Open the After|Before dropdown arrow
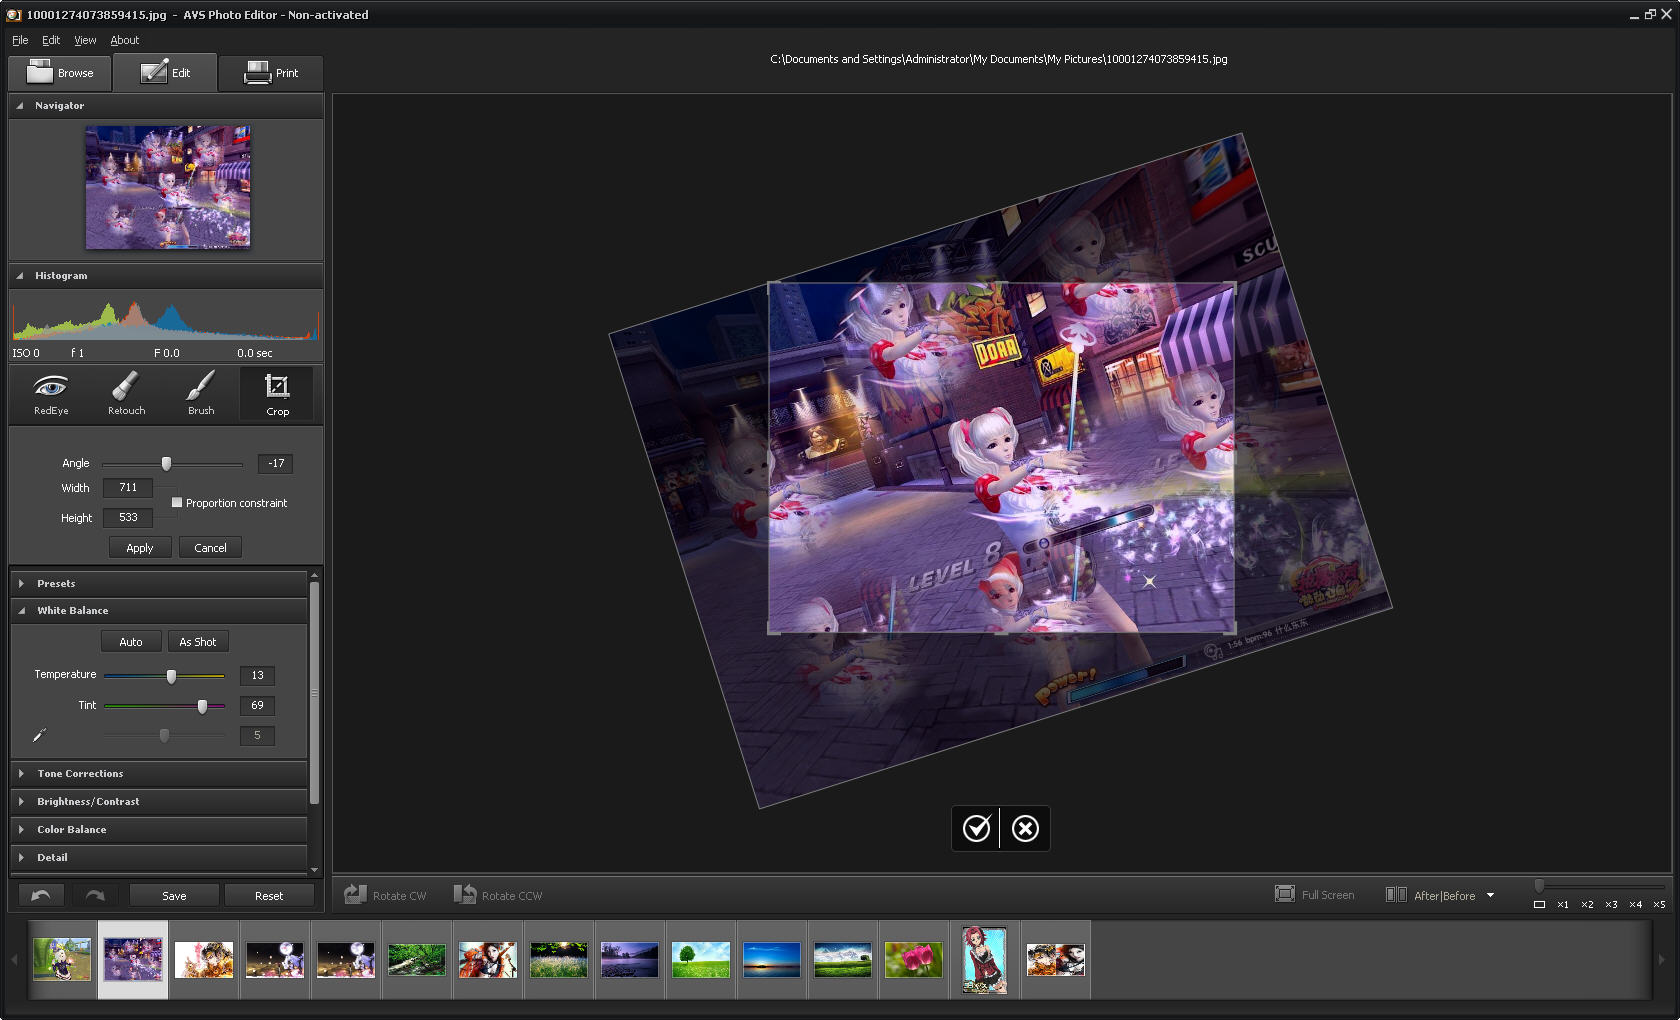Image resolution: width=1680 pixels, height=1020 pixels. click(x=1490, y=895)
